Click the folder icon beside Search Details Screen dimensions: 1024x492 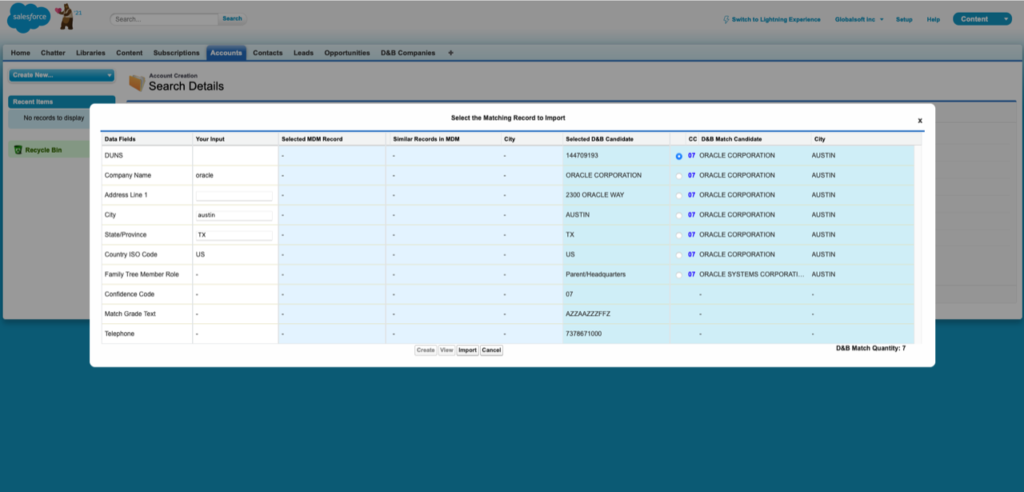(136, 82)
